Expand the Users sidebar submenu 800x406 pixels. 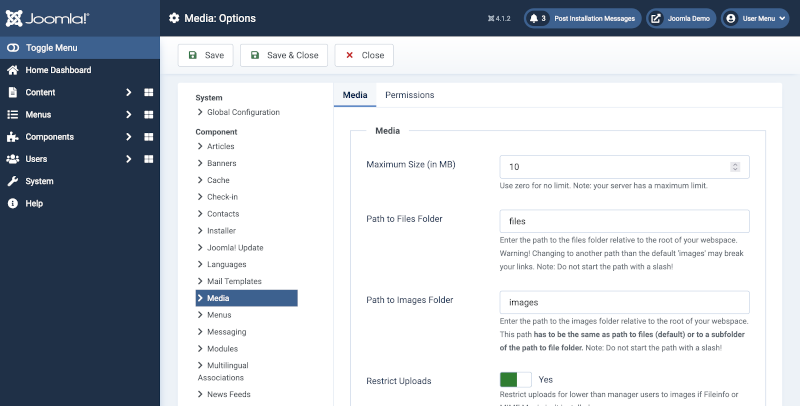pyautogui.click(x=128, y=159)
